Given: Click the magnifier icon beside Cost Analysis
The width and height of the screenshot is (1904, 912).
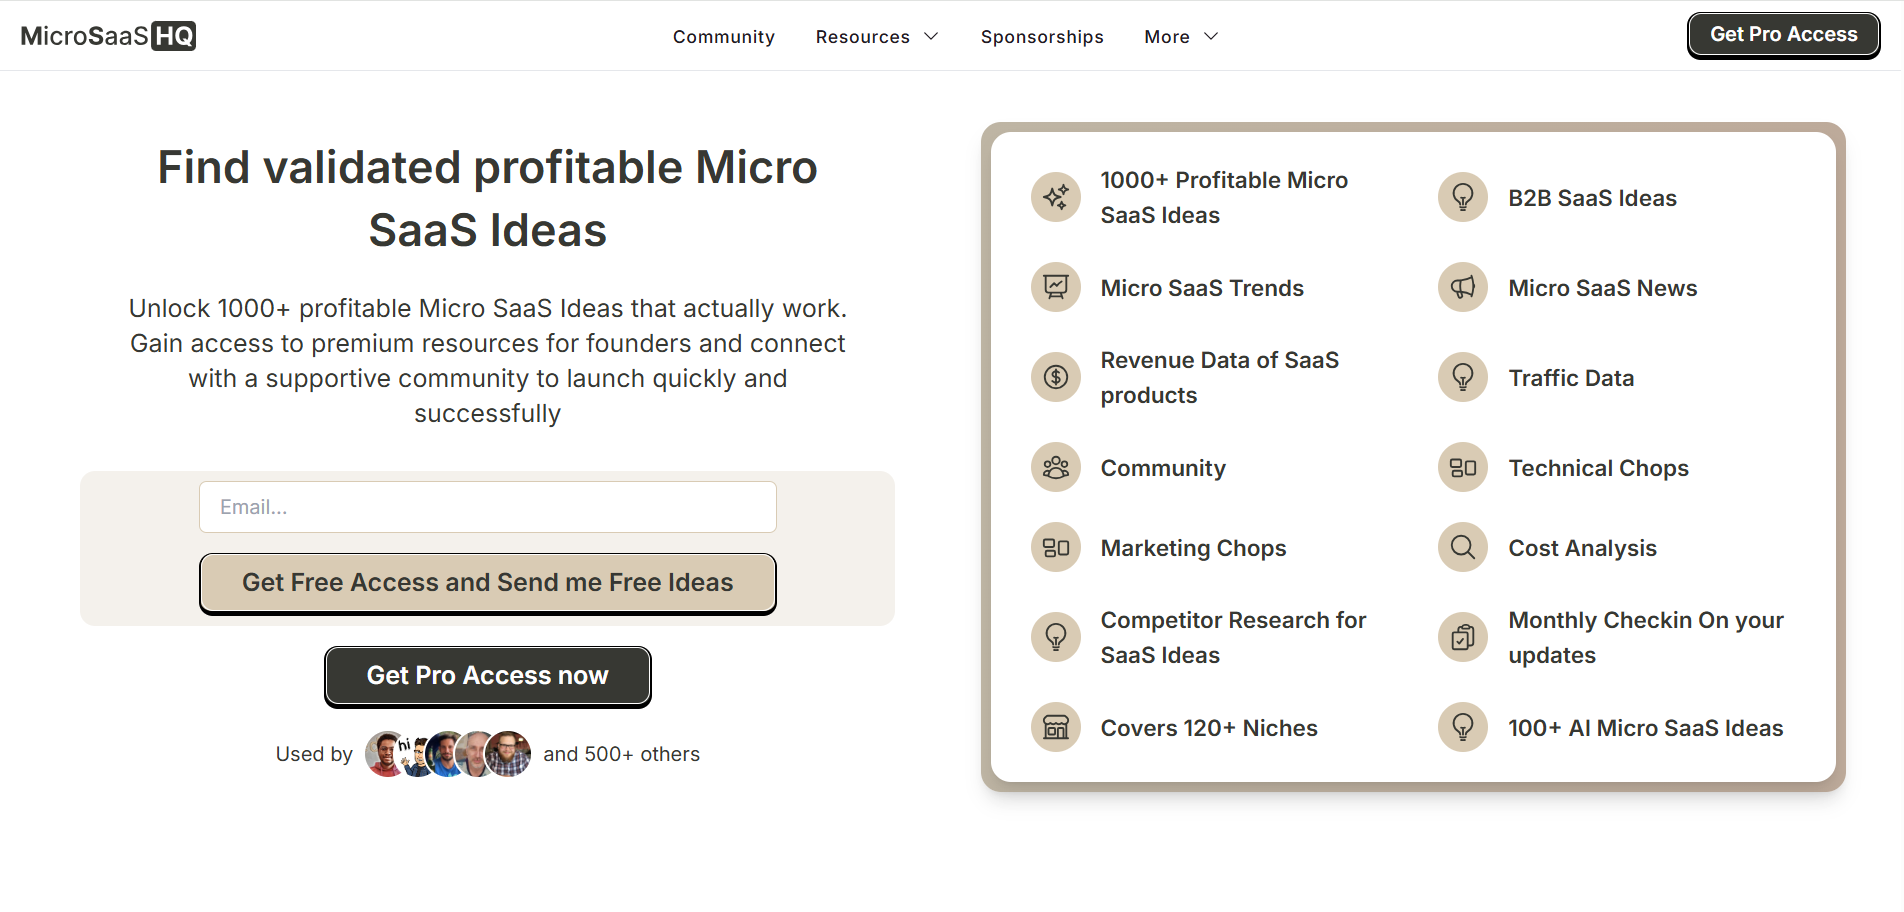Looking at the screenshot, I should tap(1463, 547).
